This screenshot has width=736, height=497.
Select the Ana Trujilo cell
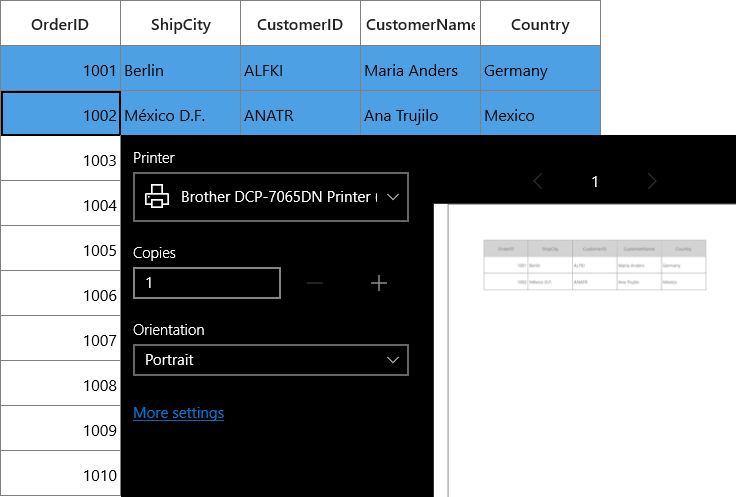point(421,114)
